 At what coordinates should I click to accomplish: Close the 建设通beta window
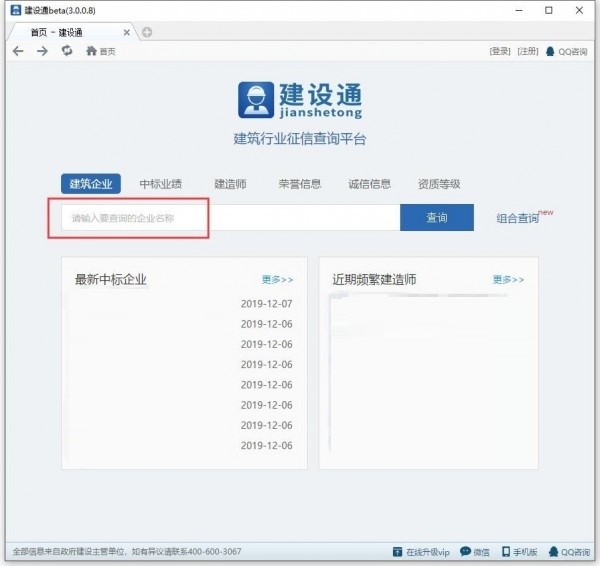point(579,10)
